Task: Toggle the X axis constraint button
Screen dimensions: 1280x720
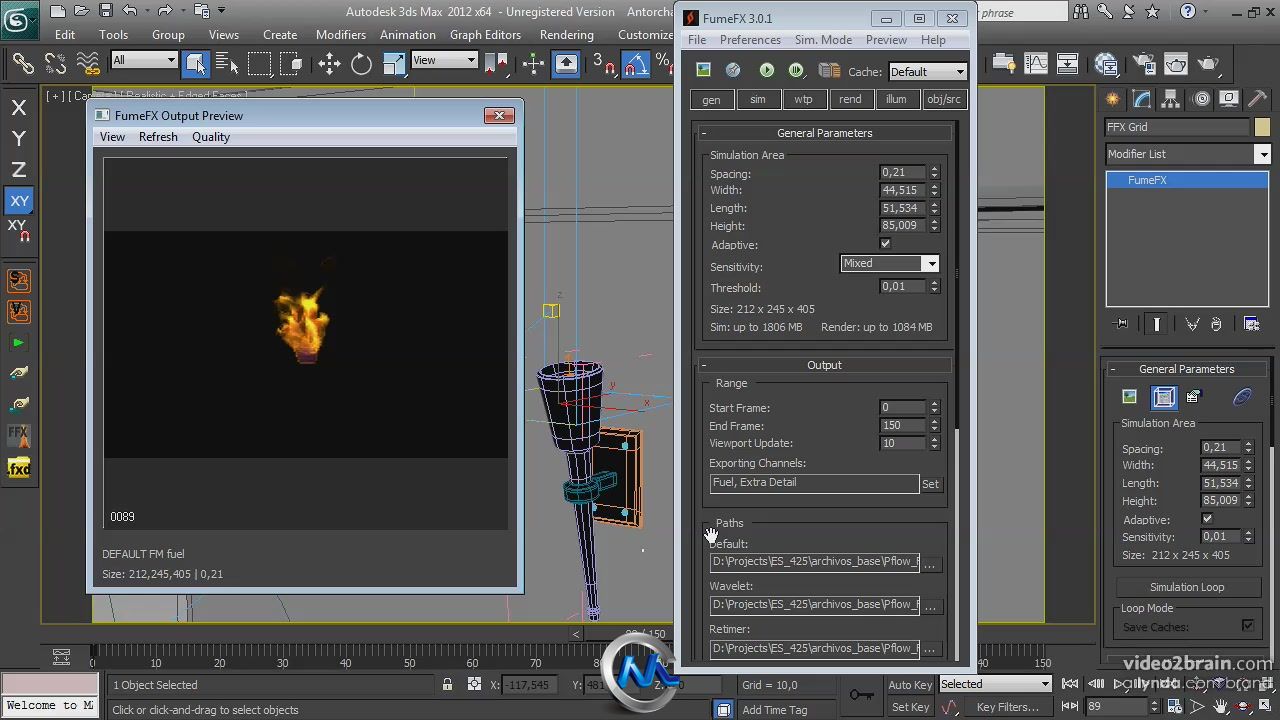Action: tap(19, 107)
